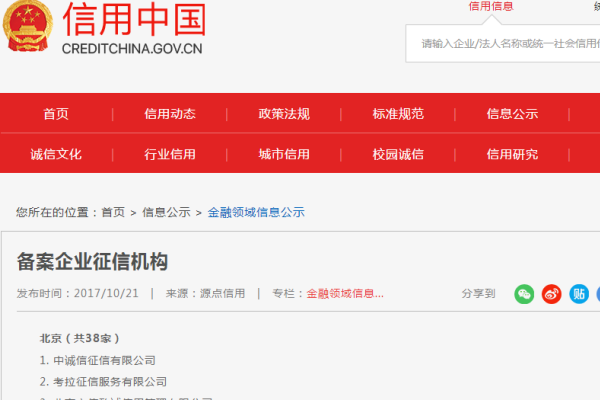The width and height of the screenshot is (600, 400).
Task: Open the 信用动态 menu item
Action: (170, 114)
